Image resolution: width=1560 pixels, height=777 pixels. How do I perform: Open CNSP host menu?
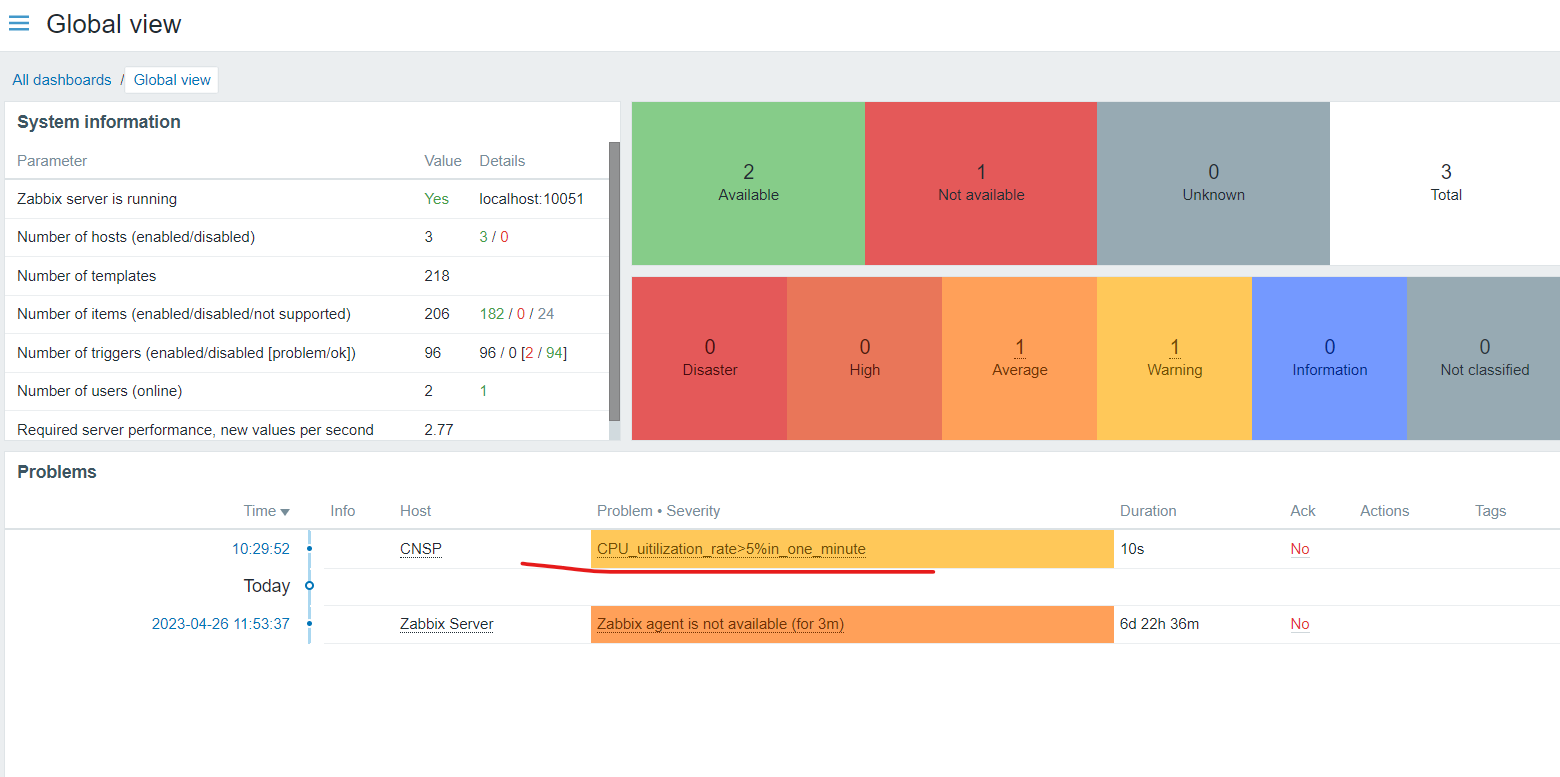pos(420,549)
